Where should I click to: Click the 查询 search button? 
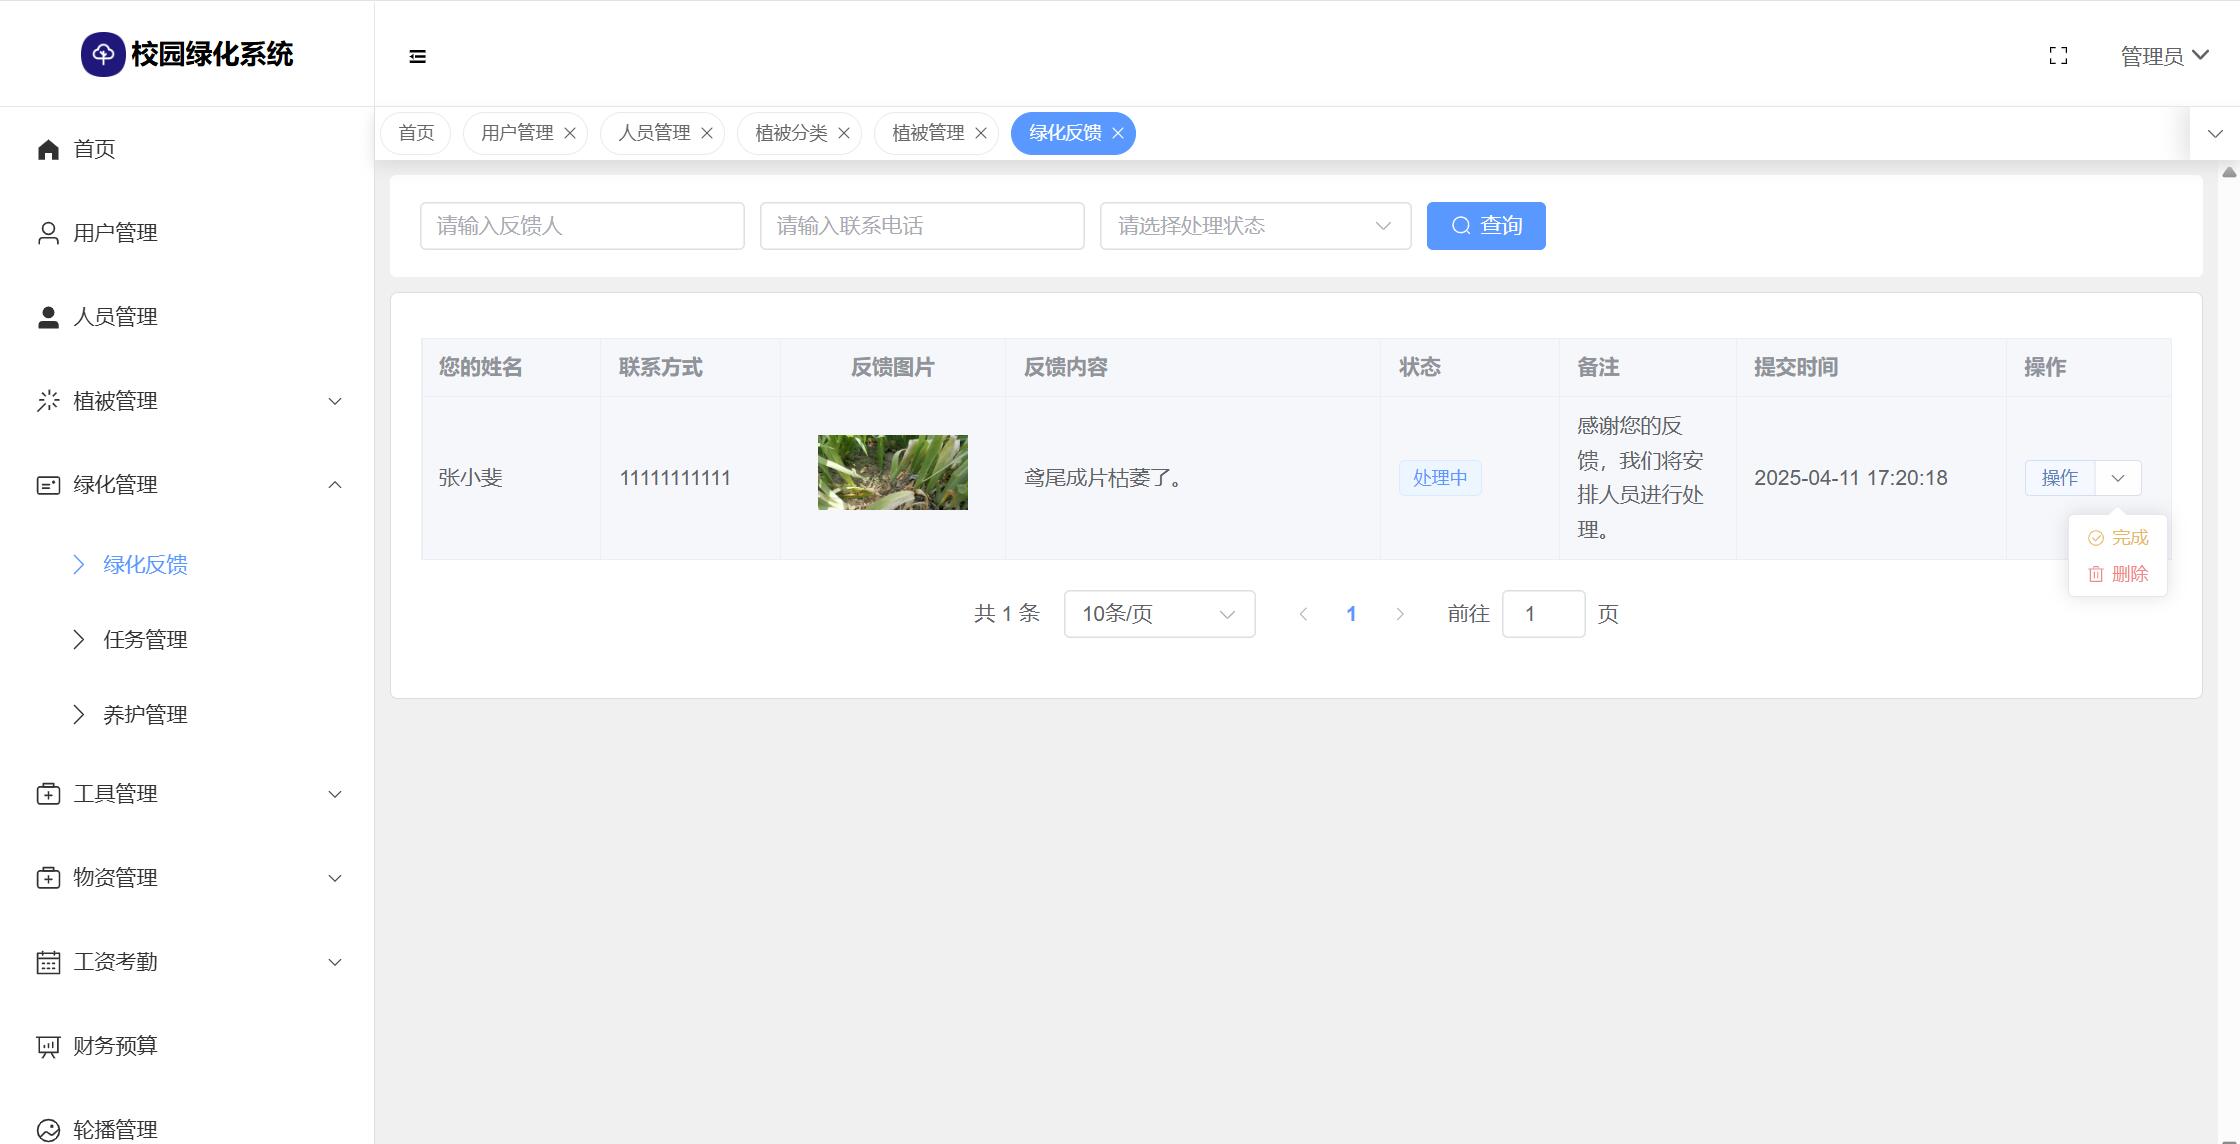point(1485,226)
